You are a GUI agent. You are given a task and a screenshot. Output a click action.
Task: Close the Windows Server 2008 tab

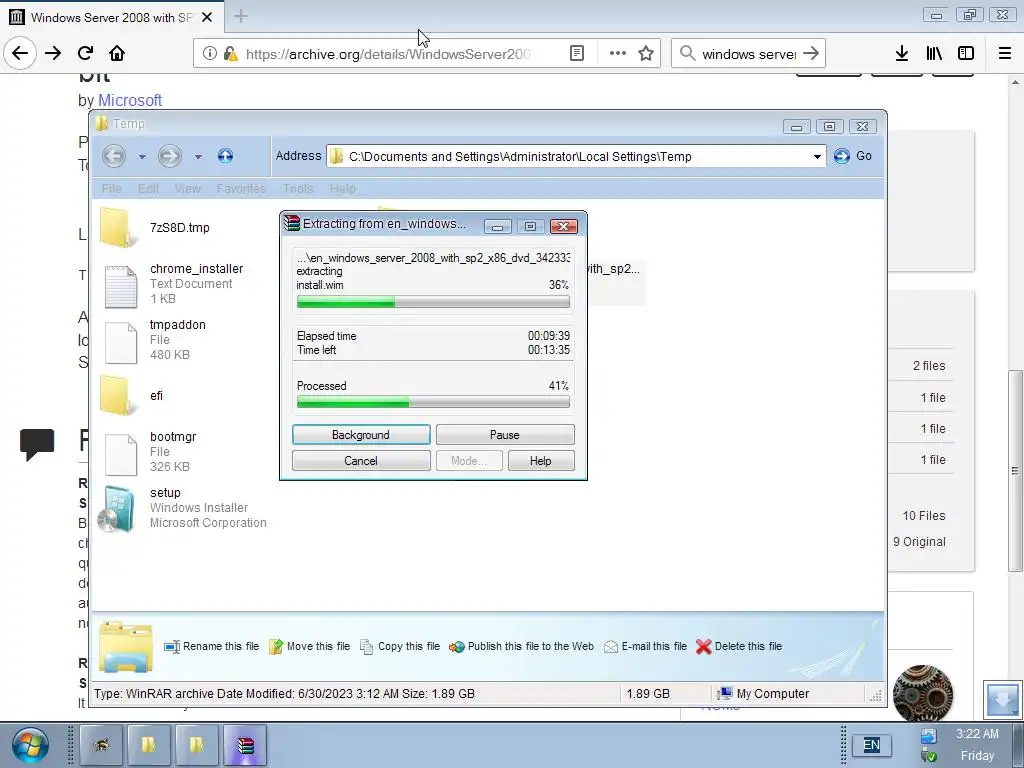207,17
